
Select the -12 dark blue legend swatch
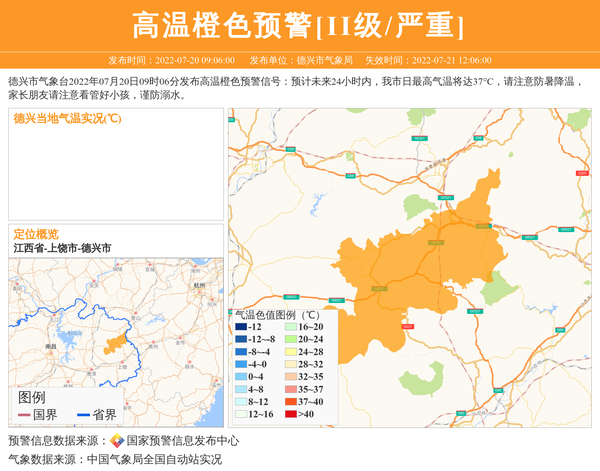coord(241,327)
